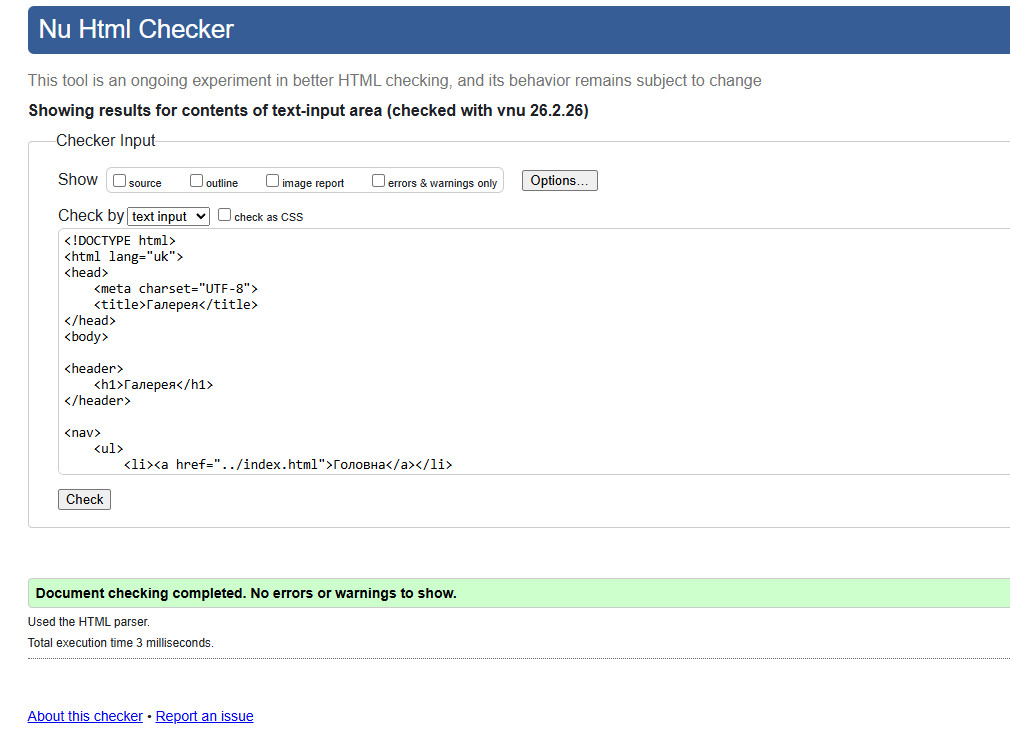The width and height of the screenshot is (1010, 753).
Task: Tick the outline checkbox
Action: point(197,181)
